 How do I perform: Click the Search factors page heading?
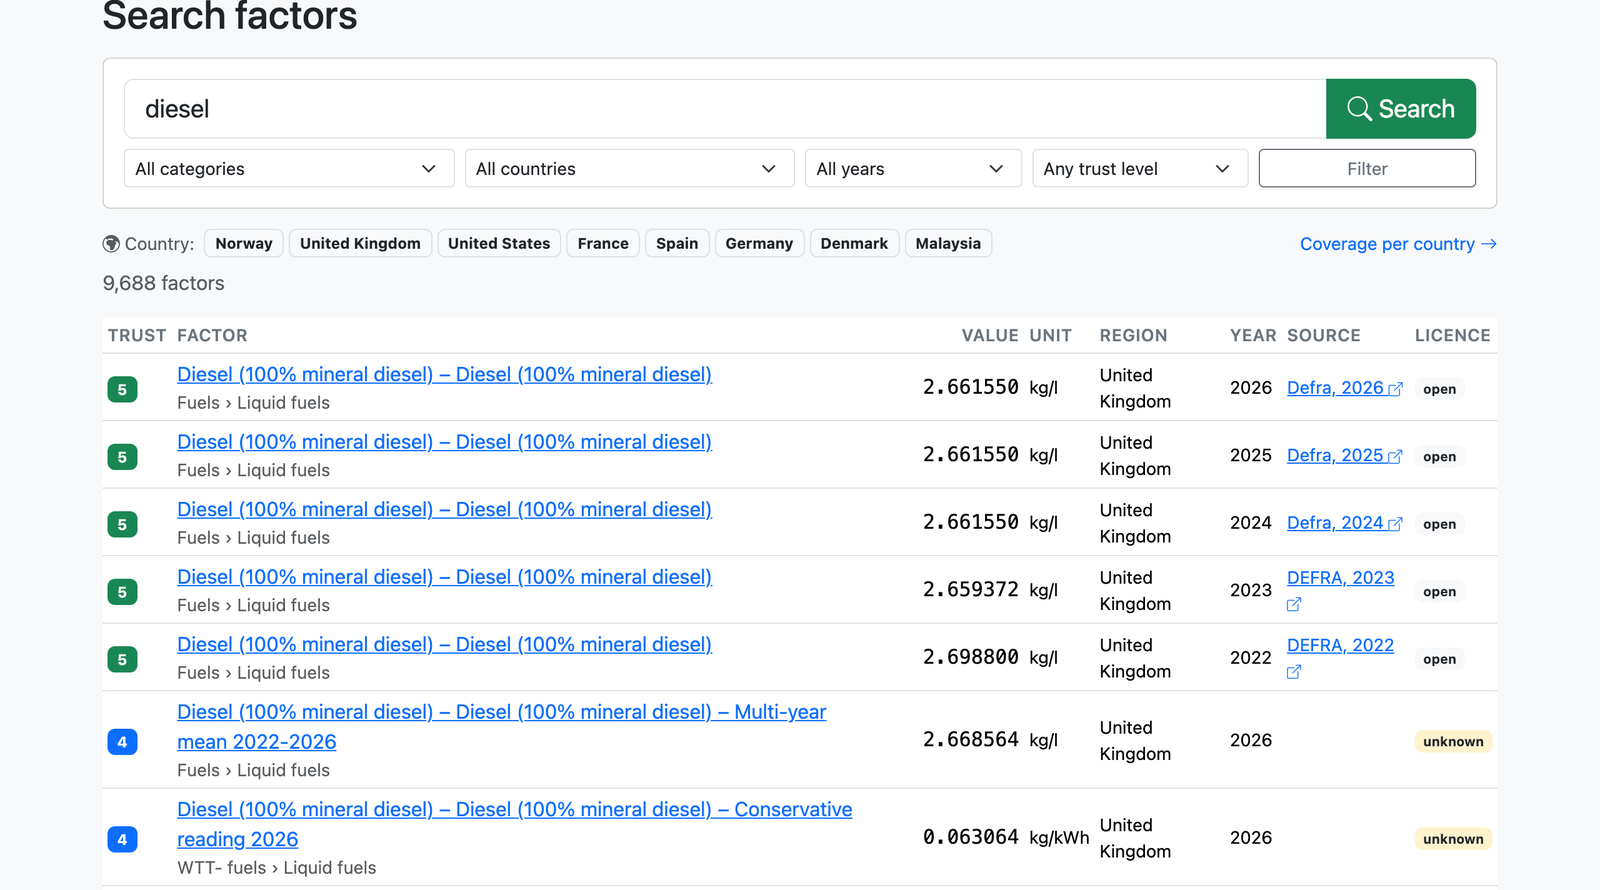tap(230, 16)
